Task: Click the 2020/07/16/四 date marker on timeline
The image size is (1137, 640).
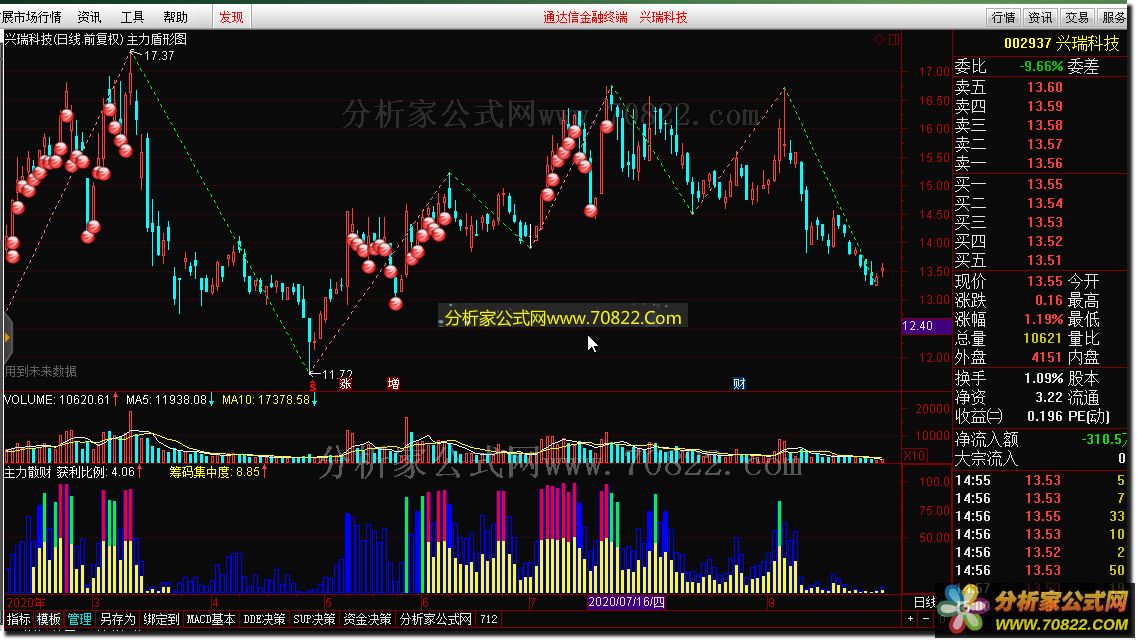Action: pyautogui.click(x=627, y=602)
